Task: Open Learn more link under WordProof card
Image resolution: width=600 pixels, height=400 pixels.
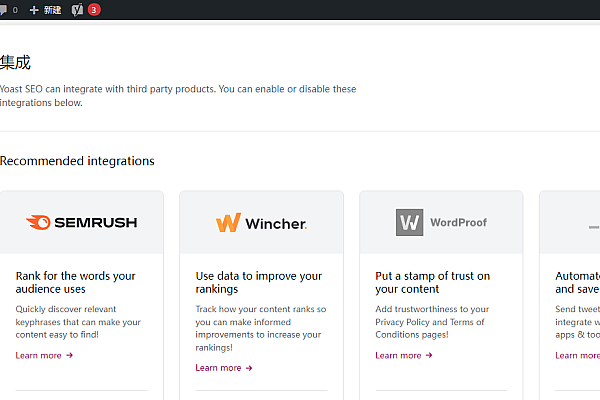Action: point(404,356)
